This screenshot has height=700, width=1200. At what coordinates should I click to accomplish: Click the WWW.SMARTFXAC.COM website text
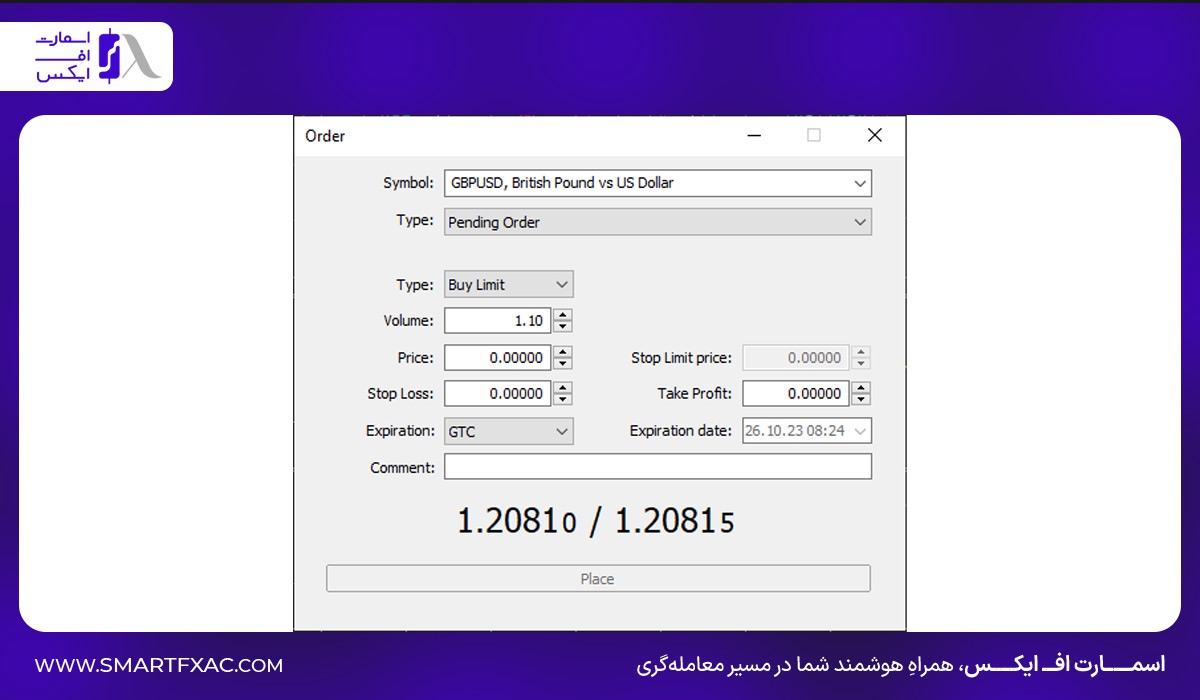pyautogui.click(x=159, y=665)
